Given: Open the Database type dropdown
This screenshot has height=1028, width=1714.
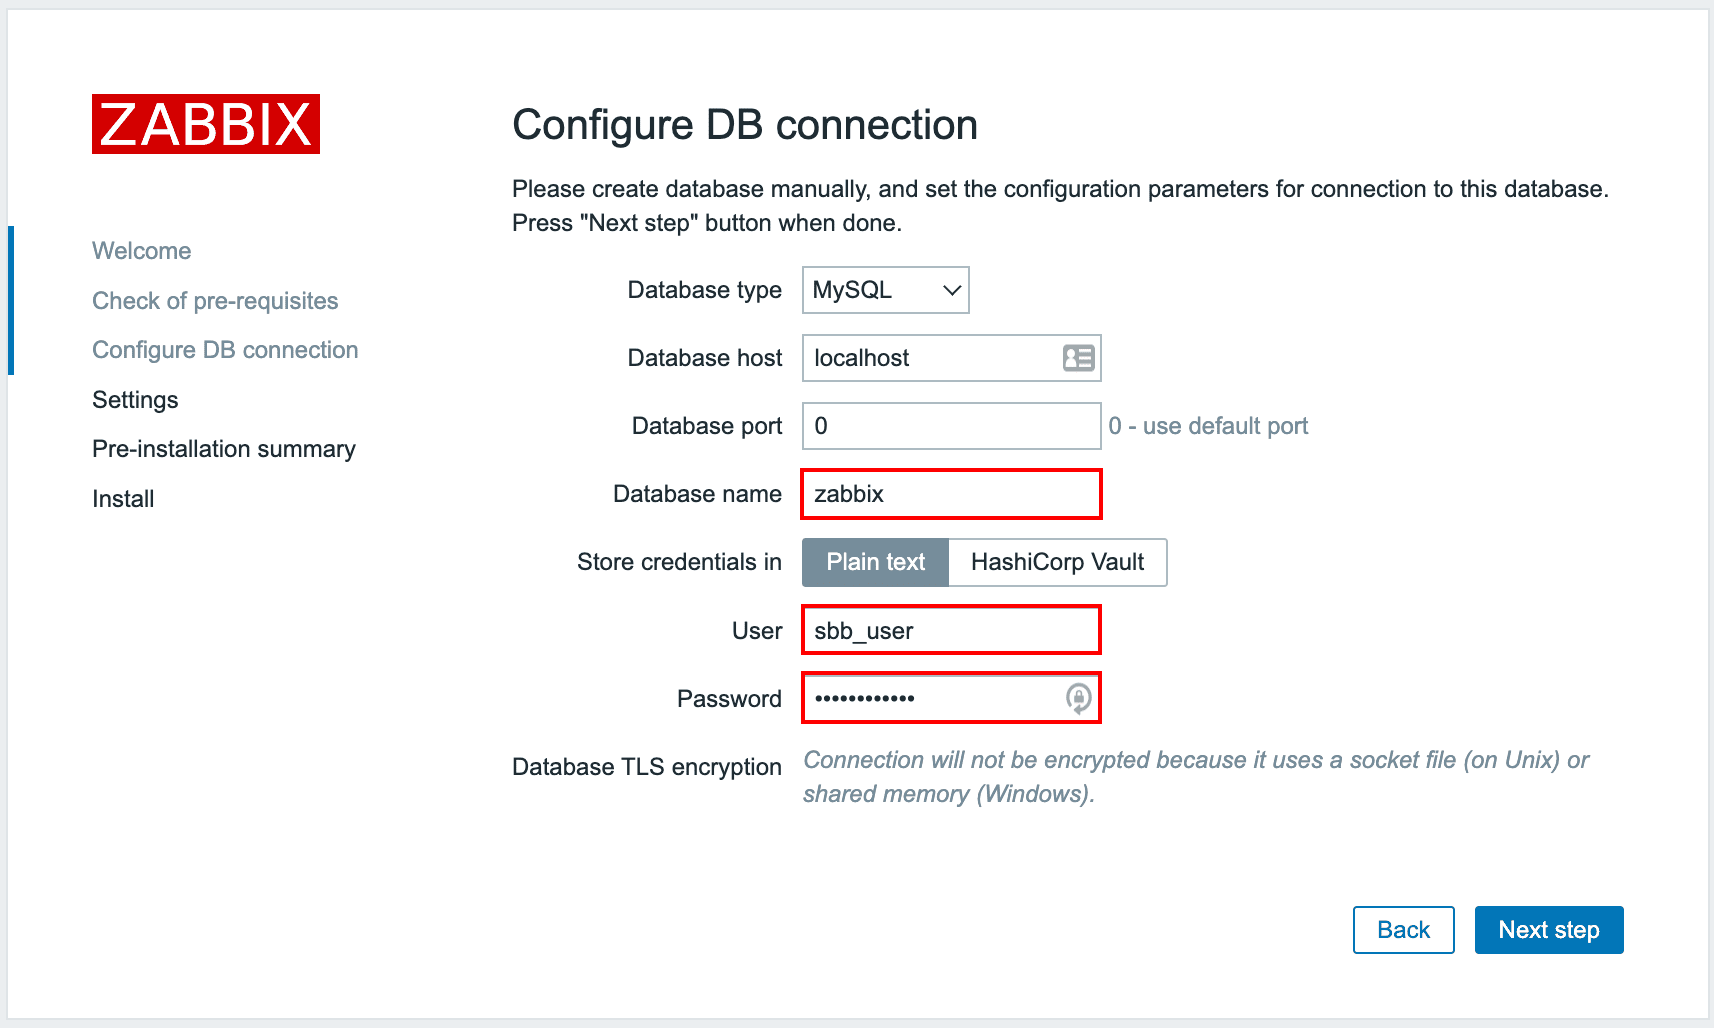Looking at the screenshot, I should [886, 290].
